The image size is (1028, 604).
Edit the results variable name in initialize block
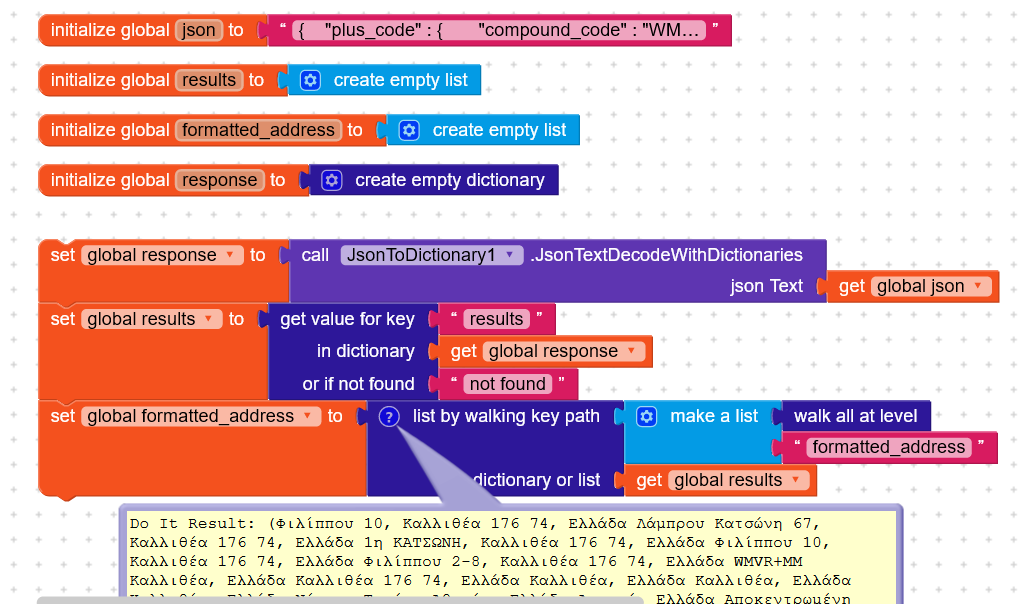(209, 80)
